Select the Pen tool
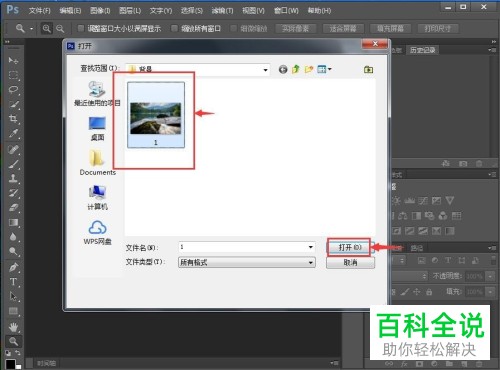 tap(13, 267)
